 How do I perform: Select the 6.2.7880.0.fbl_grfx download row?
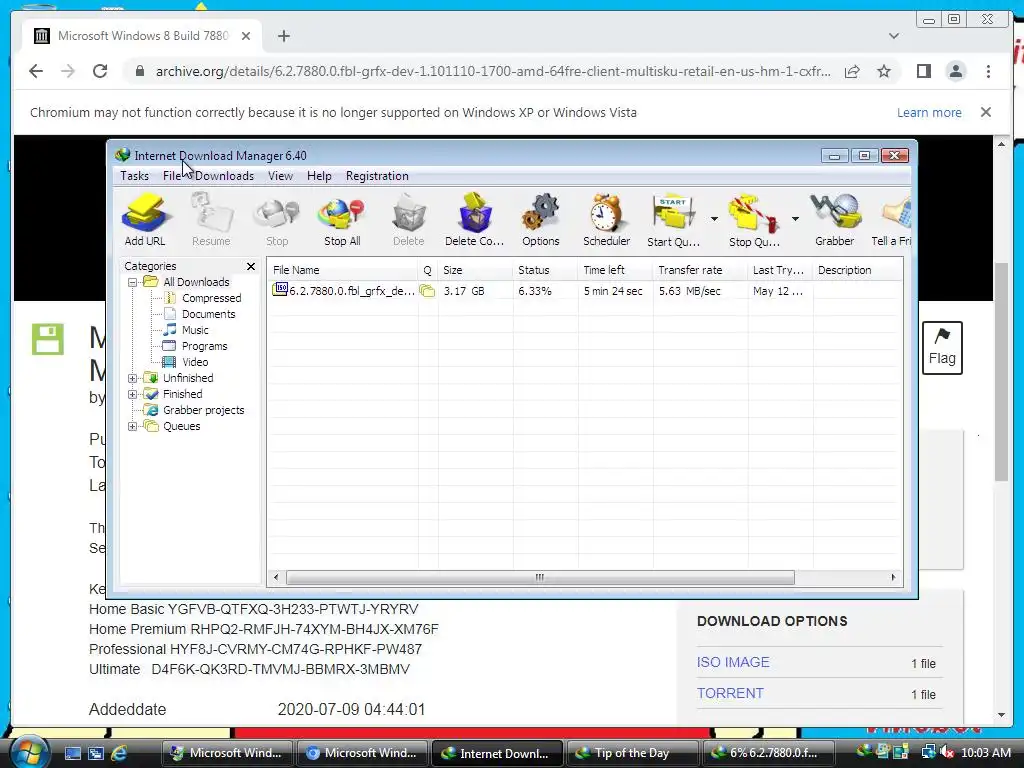tap(584, 291)
